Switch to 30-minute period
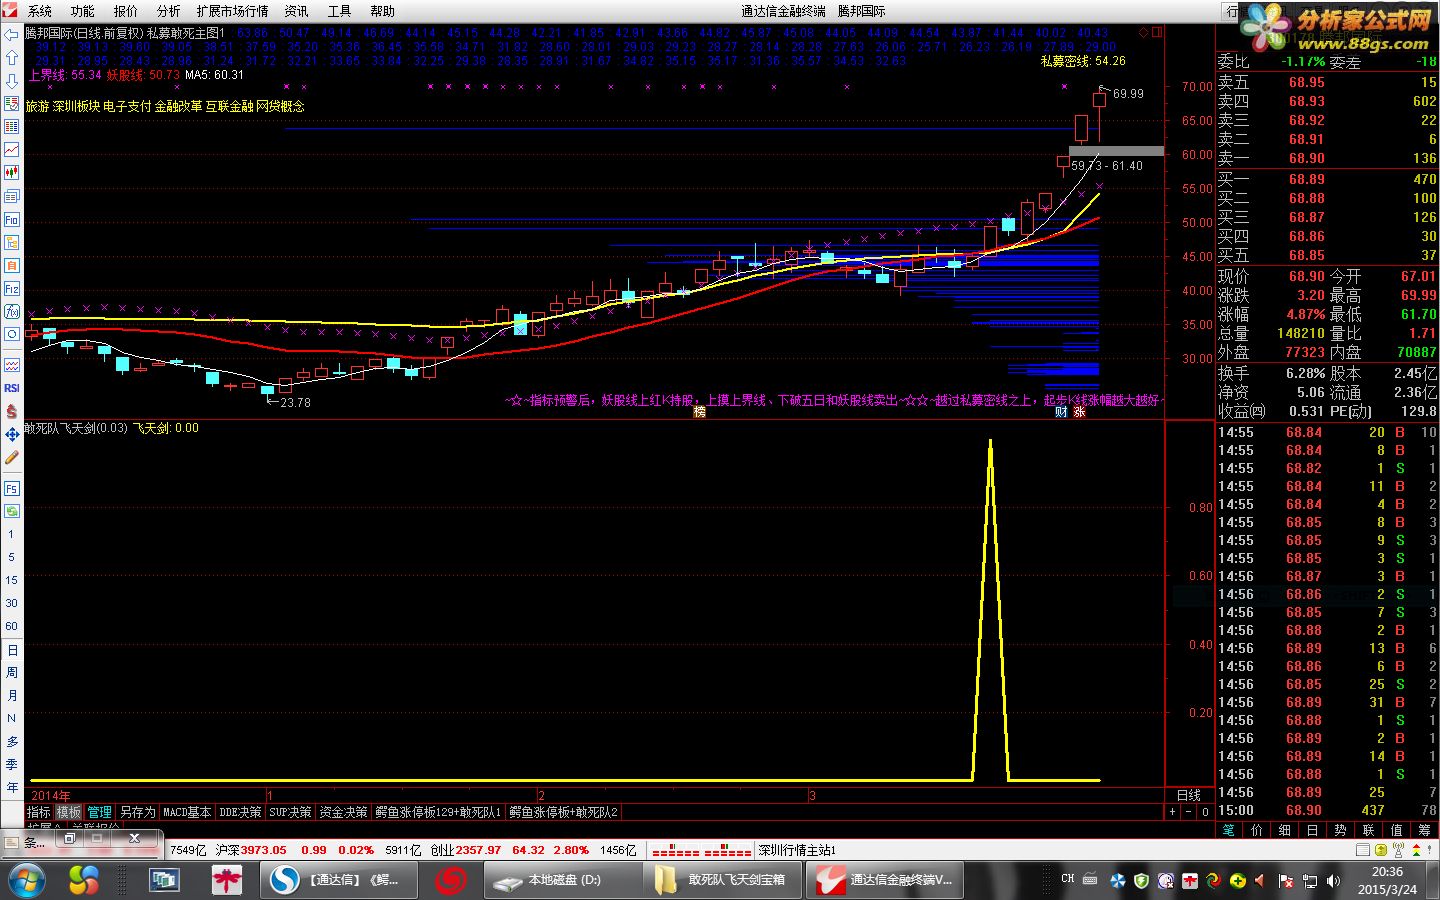This screenshot has height=900, width=1440. [x=12, y=603]
